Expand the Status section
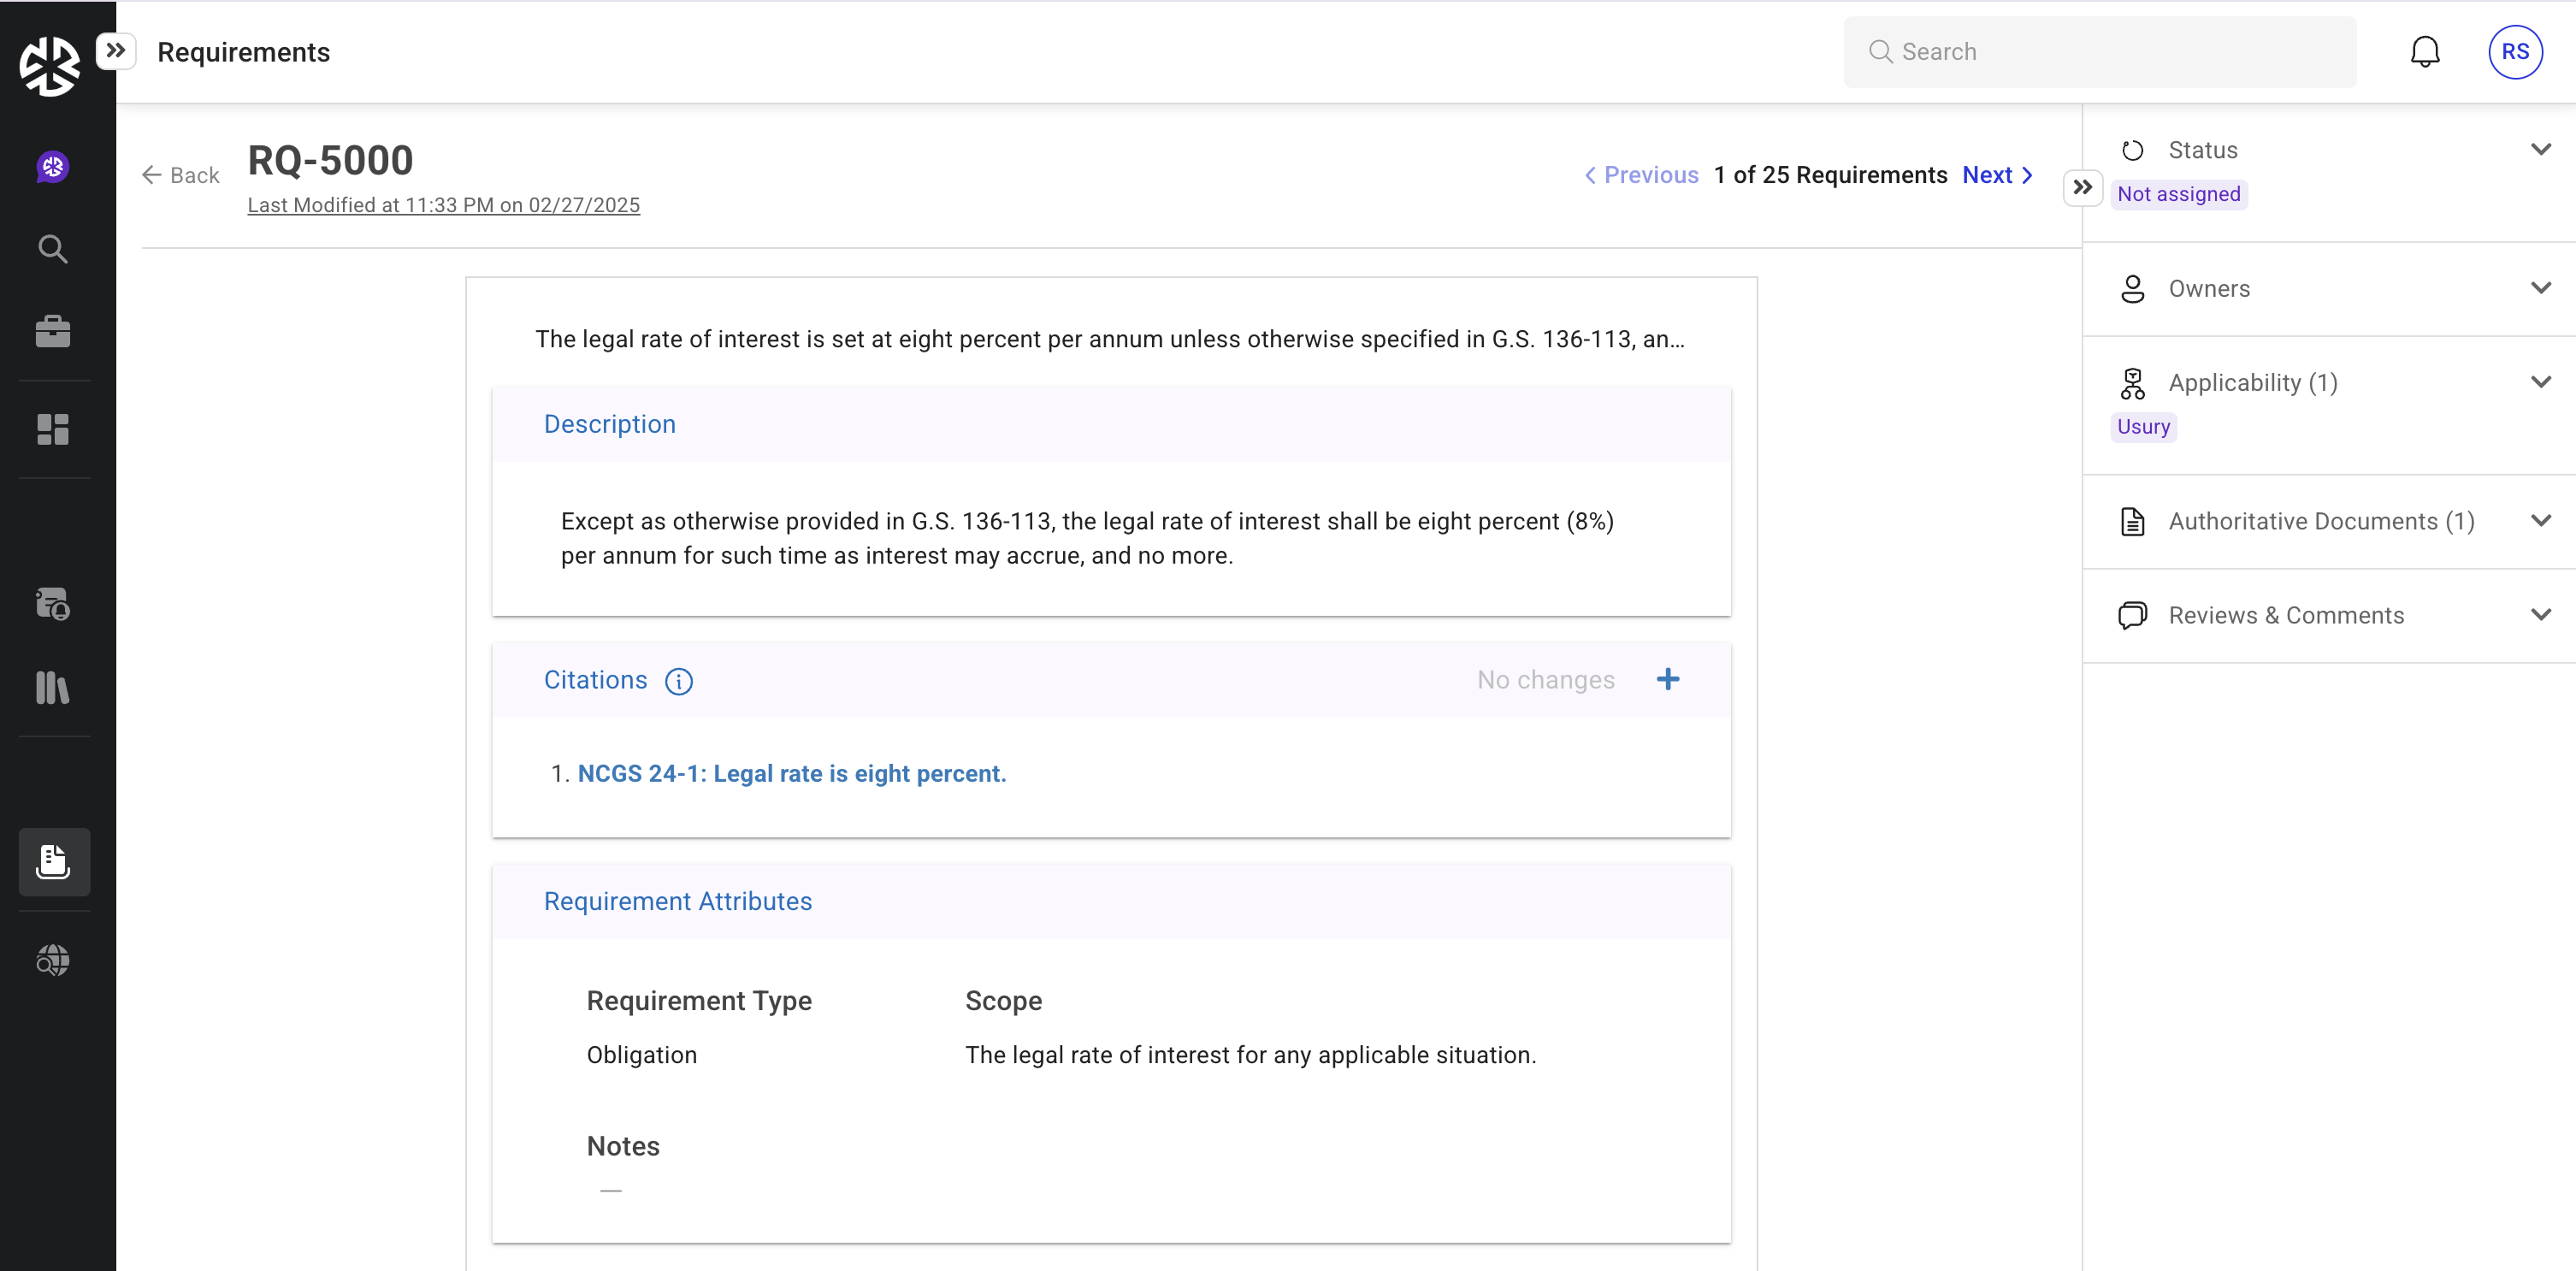The width and height of the screenshot is (2576, 1271). tap(2540, 150)
